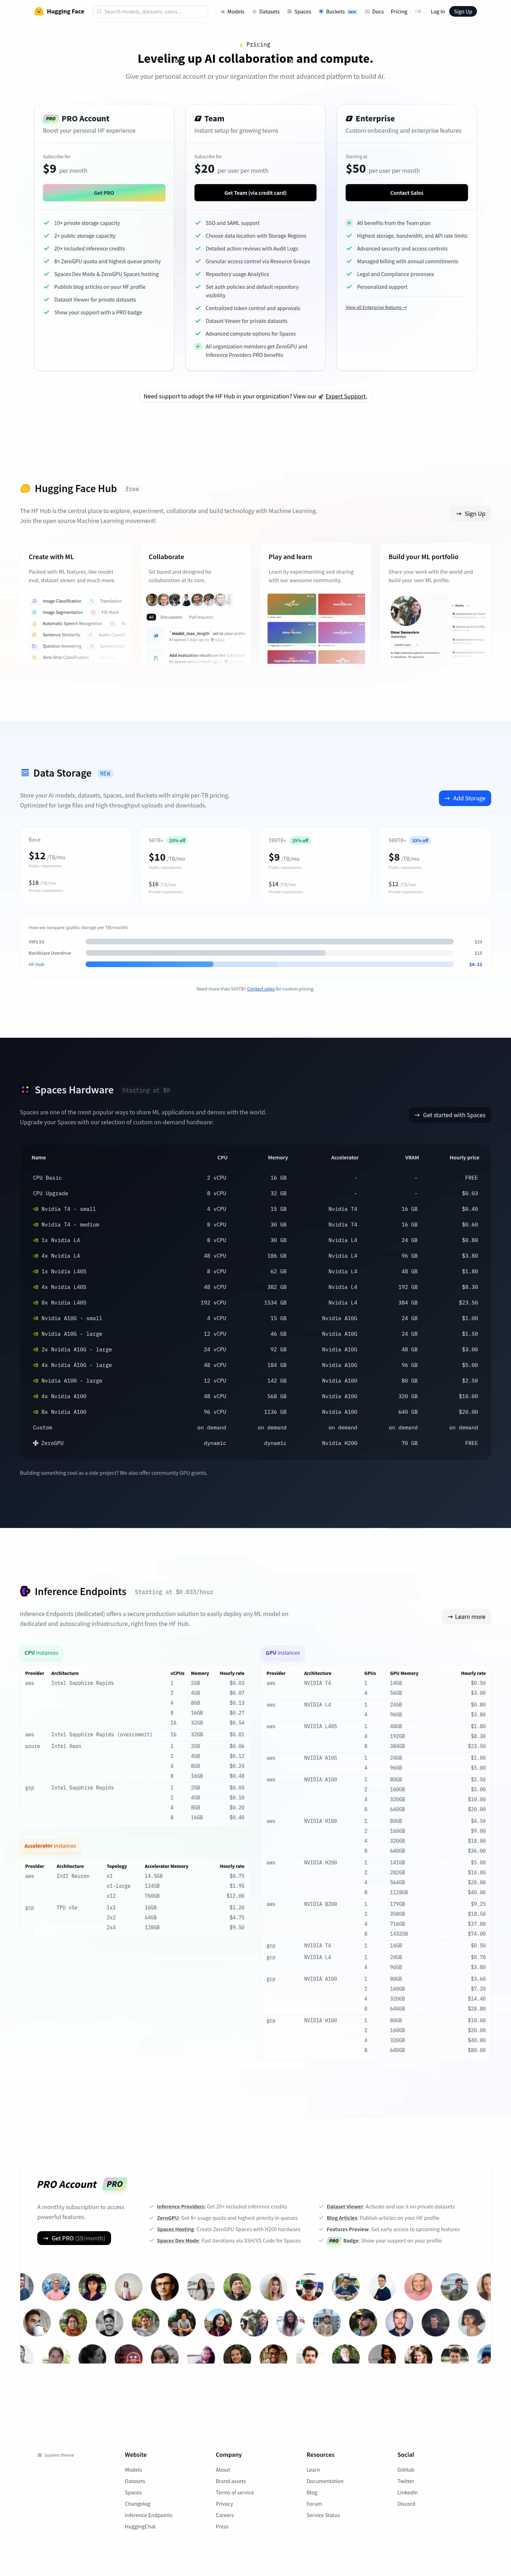The width and height of the screenshot is (511, 2576).
Task: Click the 1x Nvidia L4 row icon
Action: coord(36,1240)
